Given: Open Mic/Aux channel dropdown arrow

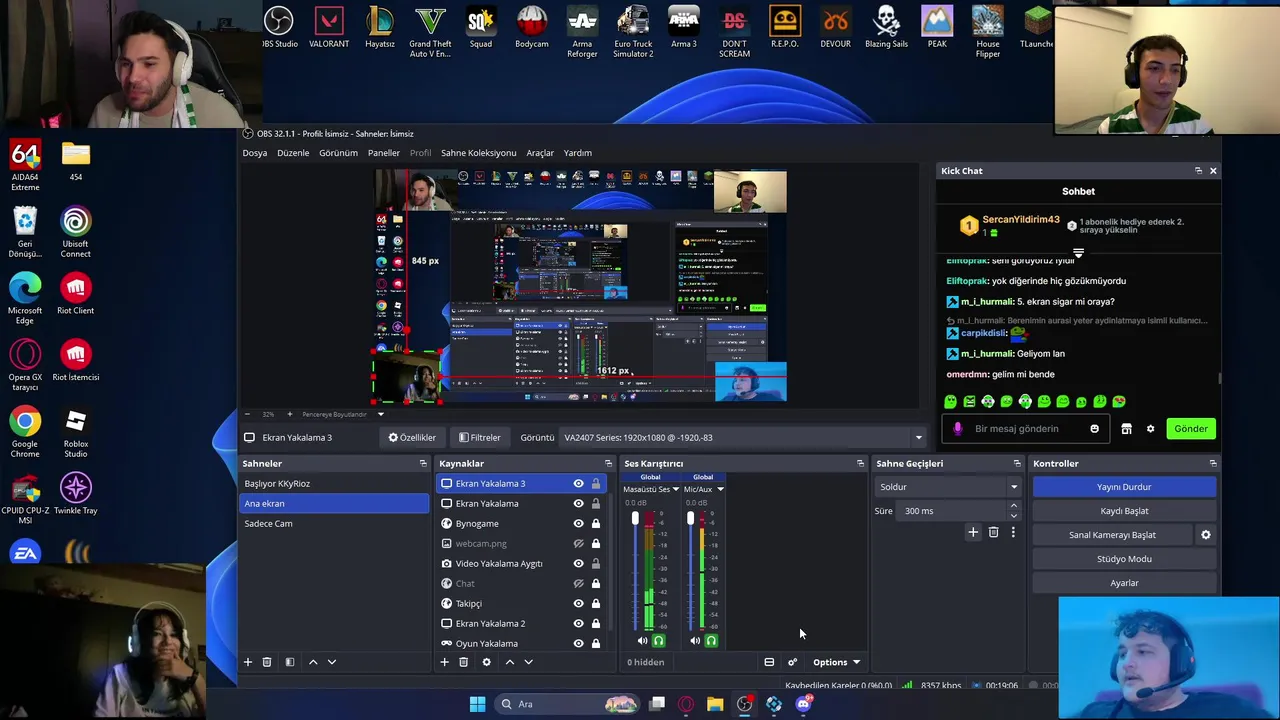Looking at the screenshot, I should coord(720,490).
